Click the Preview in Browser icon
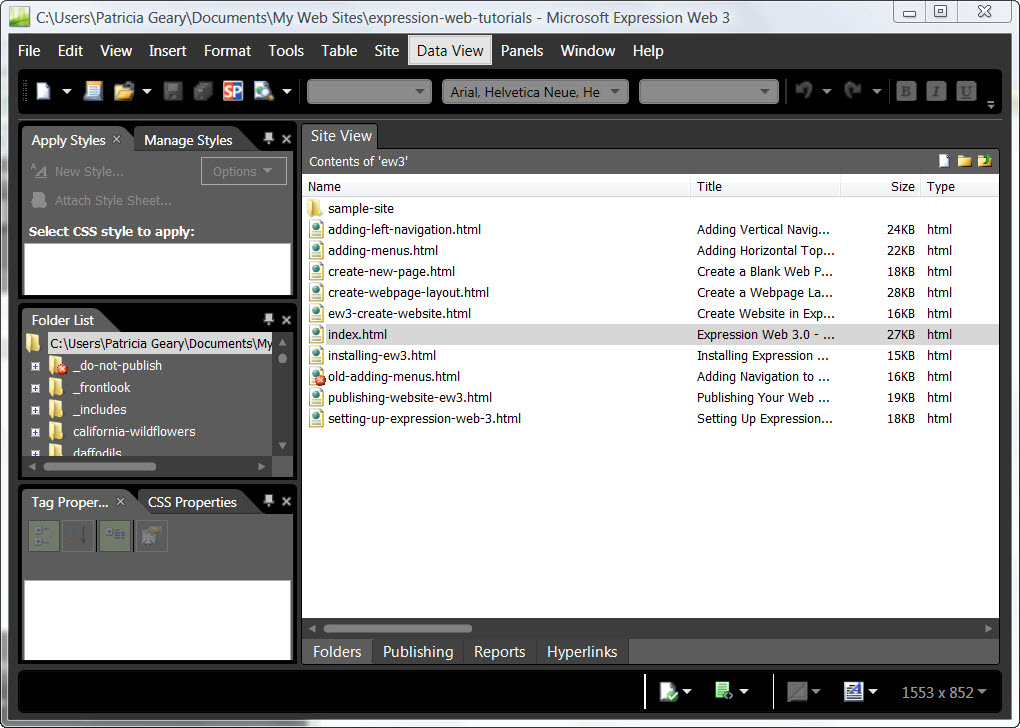Image resolution: width=1020 pixels, height=728 pixels. (x=263, y=91)
